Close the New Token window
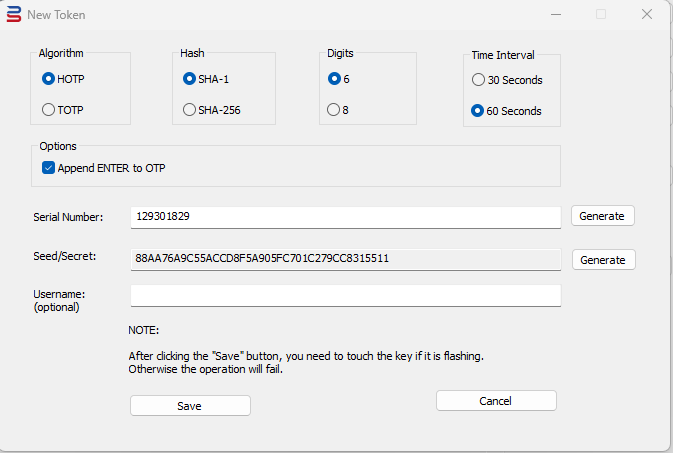The height and width of the screenshot is (453, 673). click(x=647, y=14)
